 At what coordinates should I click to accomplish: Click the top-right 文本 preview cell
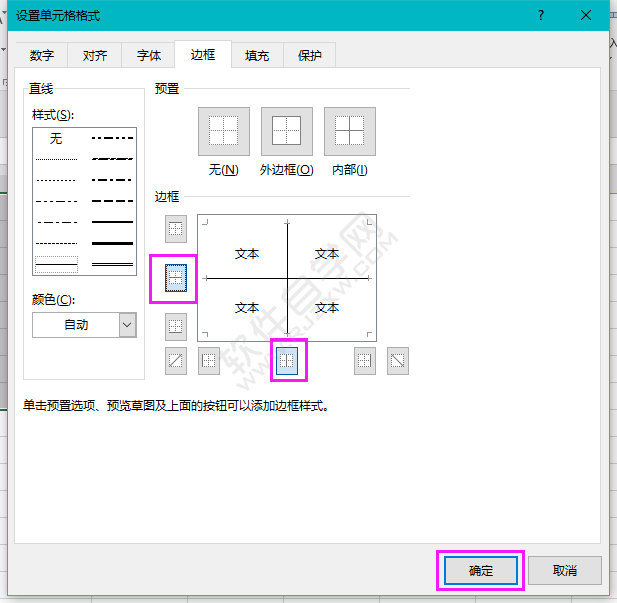pyautogui.click(x=327, y=254)
